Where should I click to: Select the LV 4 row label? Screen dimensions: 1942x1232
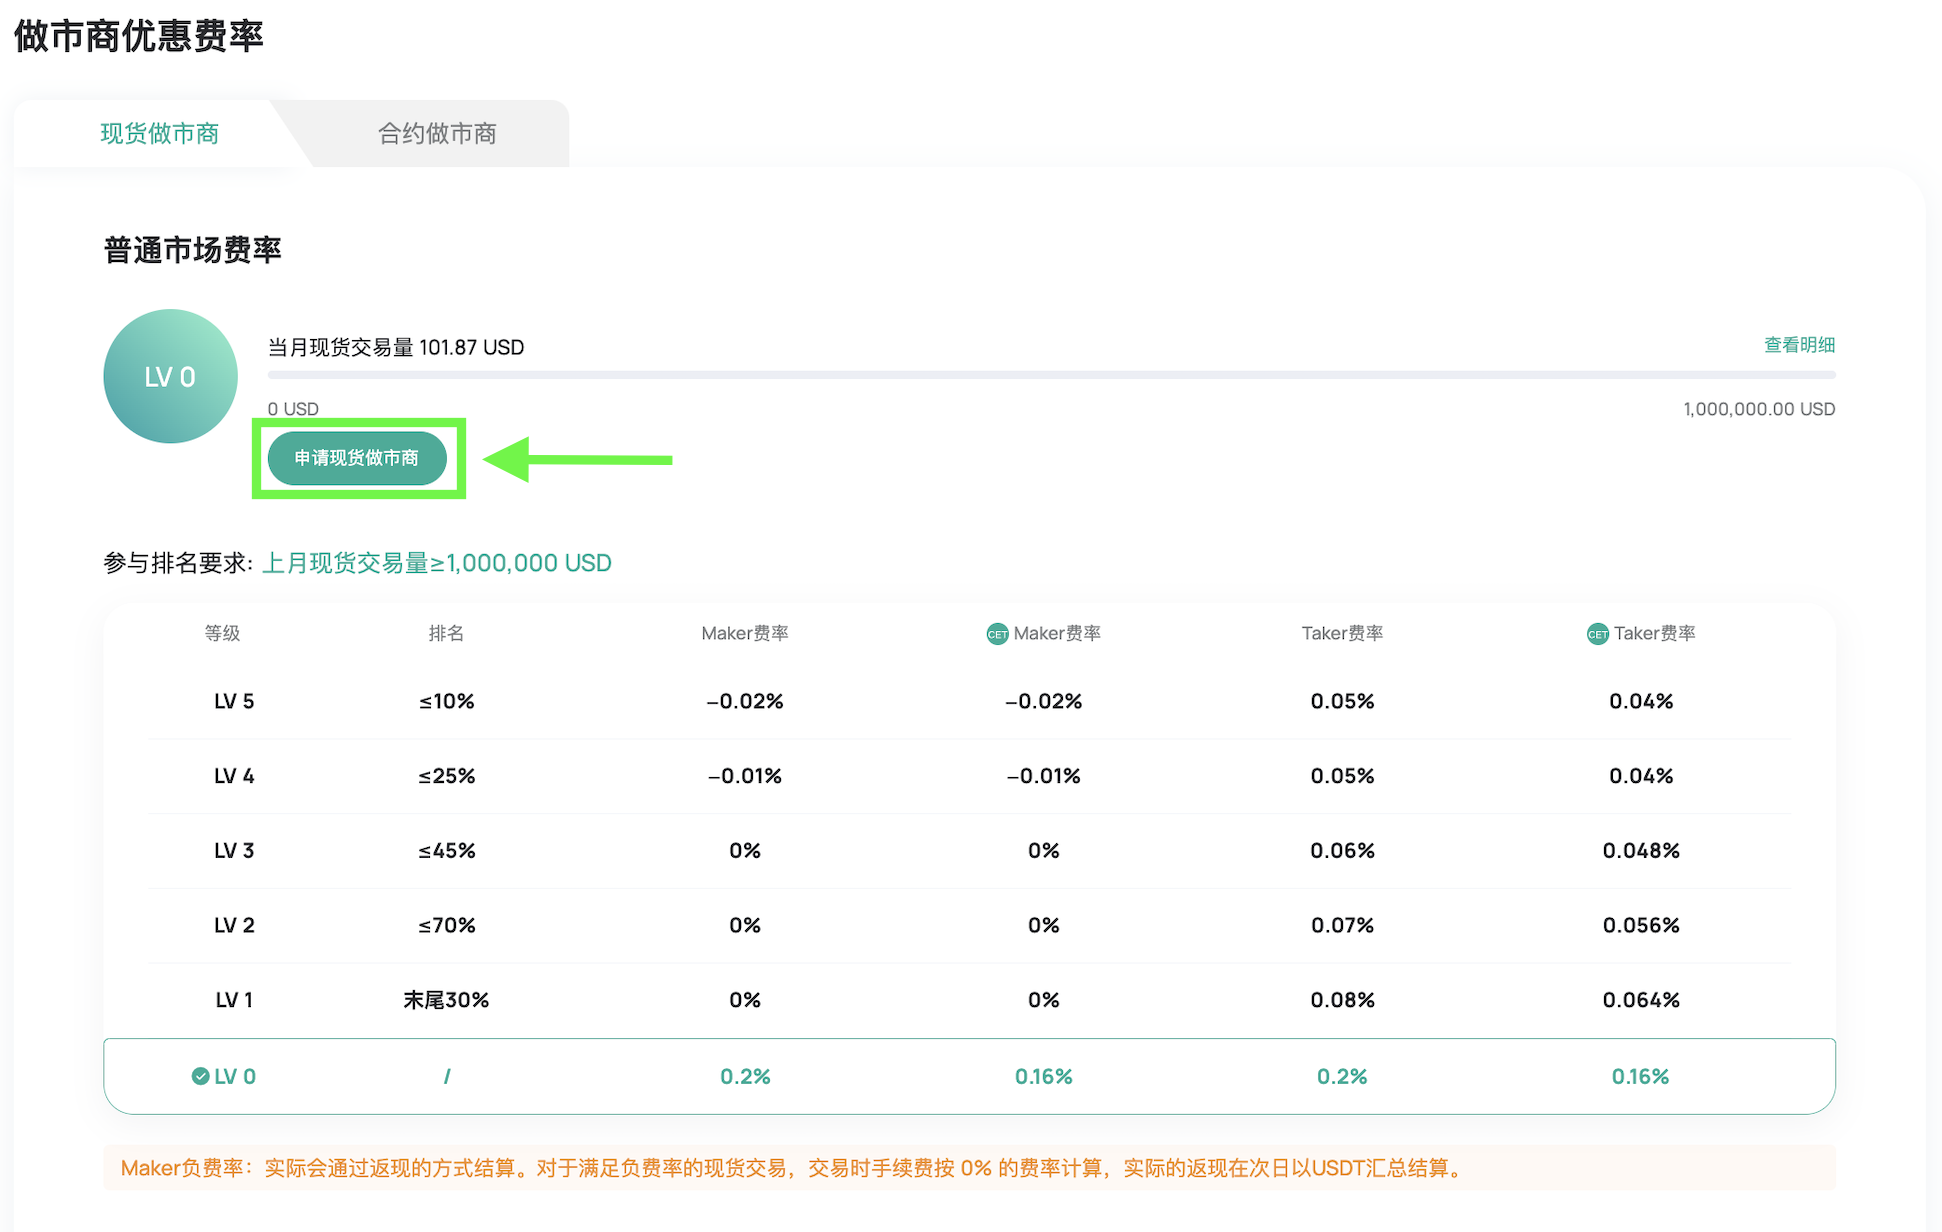pyautogui.click(x=234, y=776)
